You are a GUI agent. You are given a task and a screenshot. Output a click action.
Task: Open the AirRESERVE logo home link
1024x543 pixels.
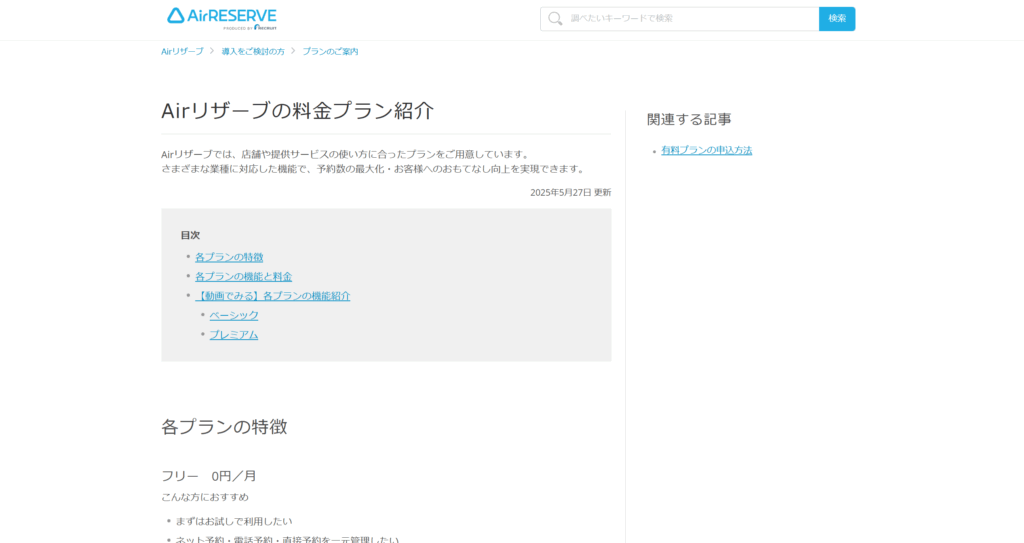221,18
